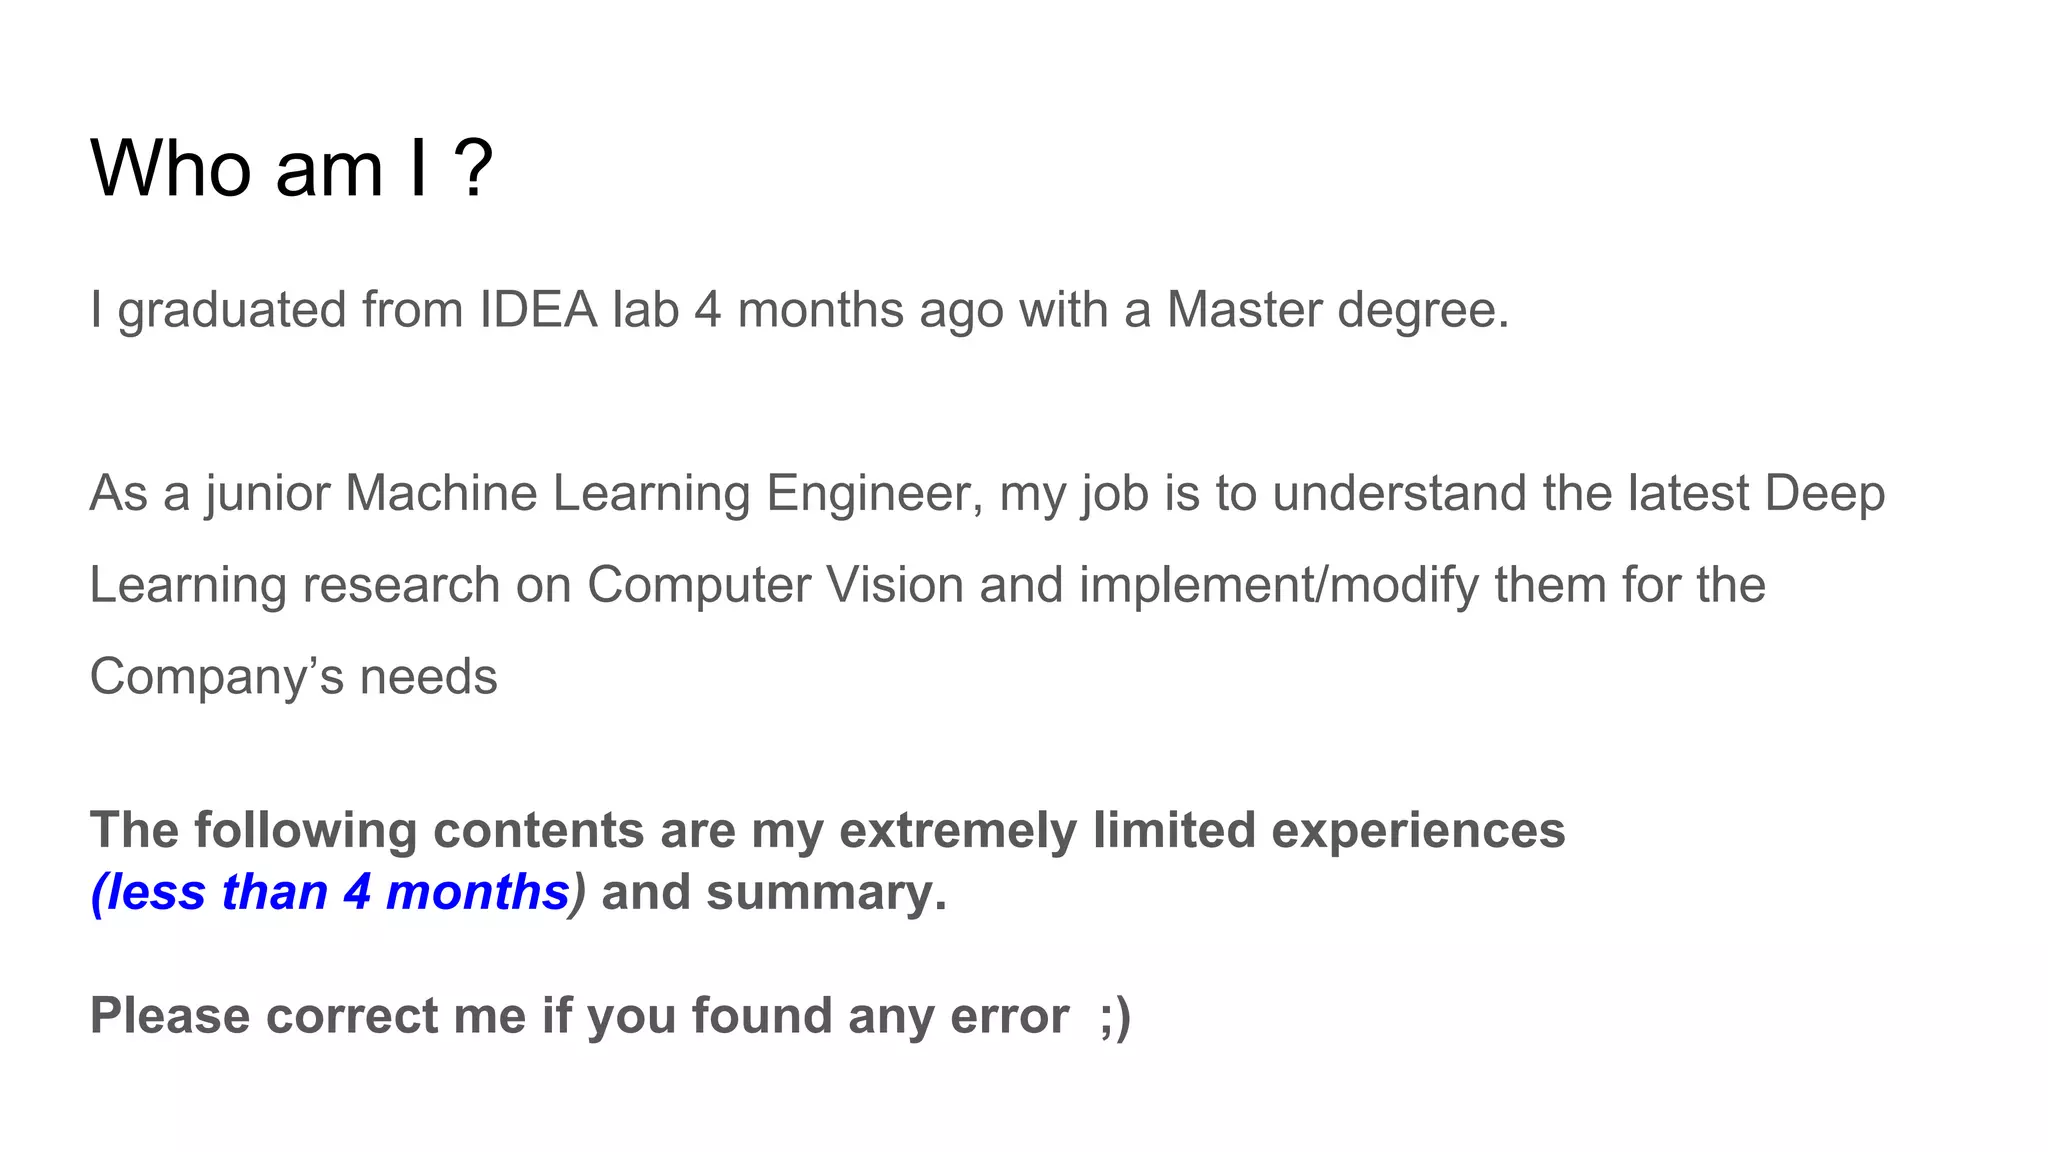
Task: Click the "I graduated from" opening words
Action: point(276,310)
